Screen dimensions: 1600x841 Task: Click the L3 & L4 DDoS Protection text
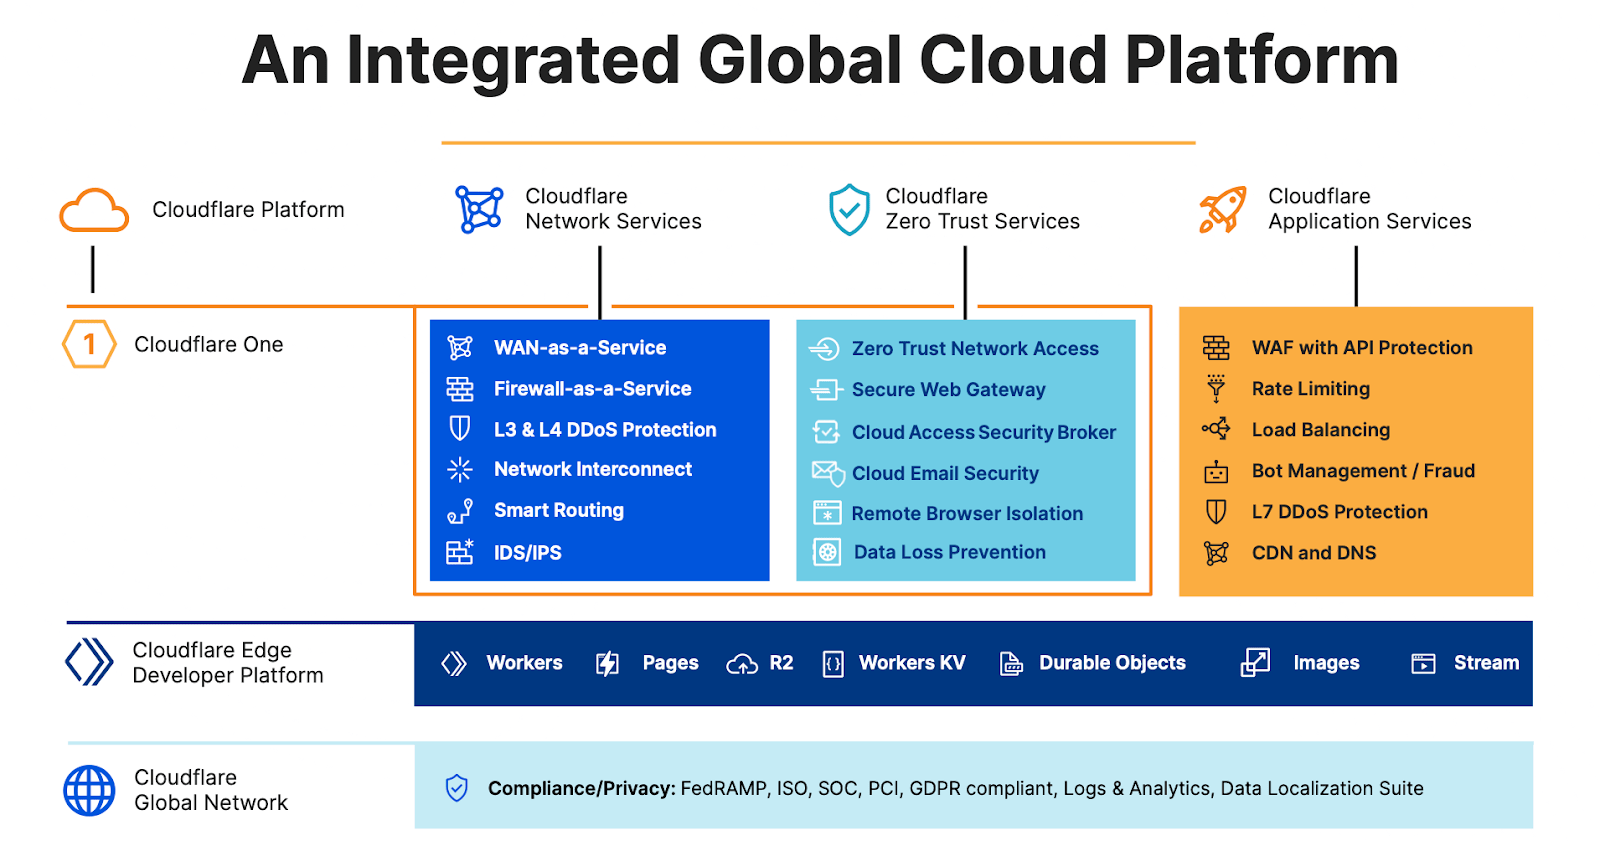(605, 430)
